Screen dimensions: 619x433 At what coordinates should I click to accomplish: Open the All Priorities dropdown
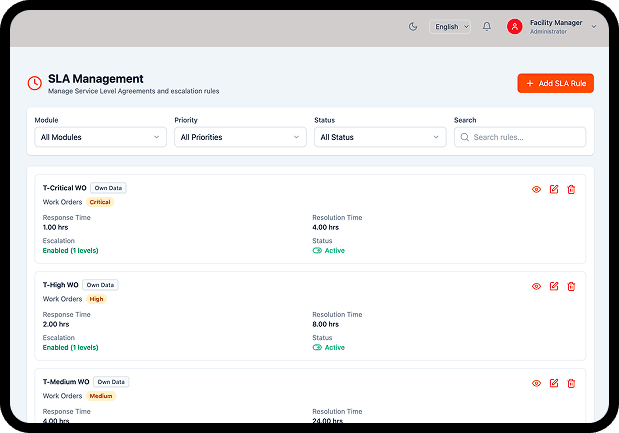click(240, 137)
